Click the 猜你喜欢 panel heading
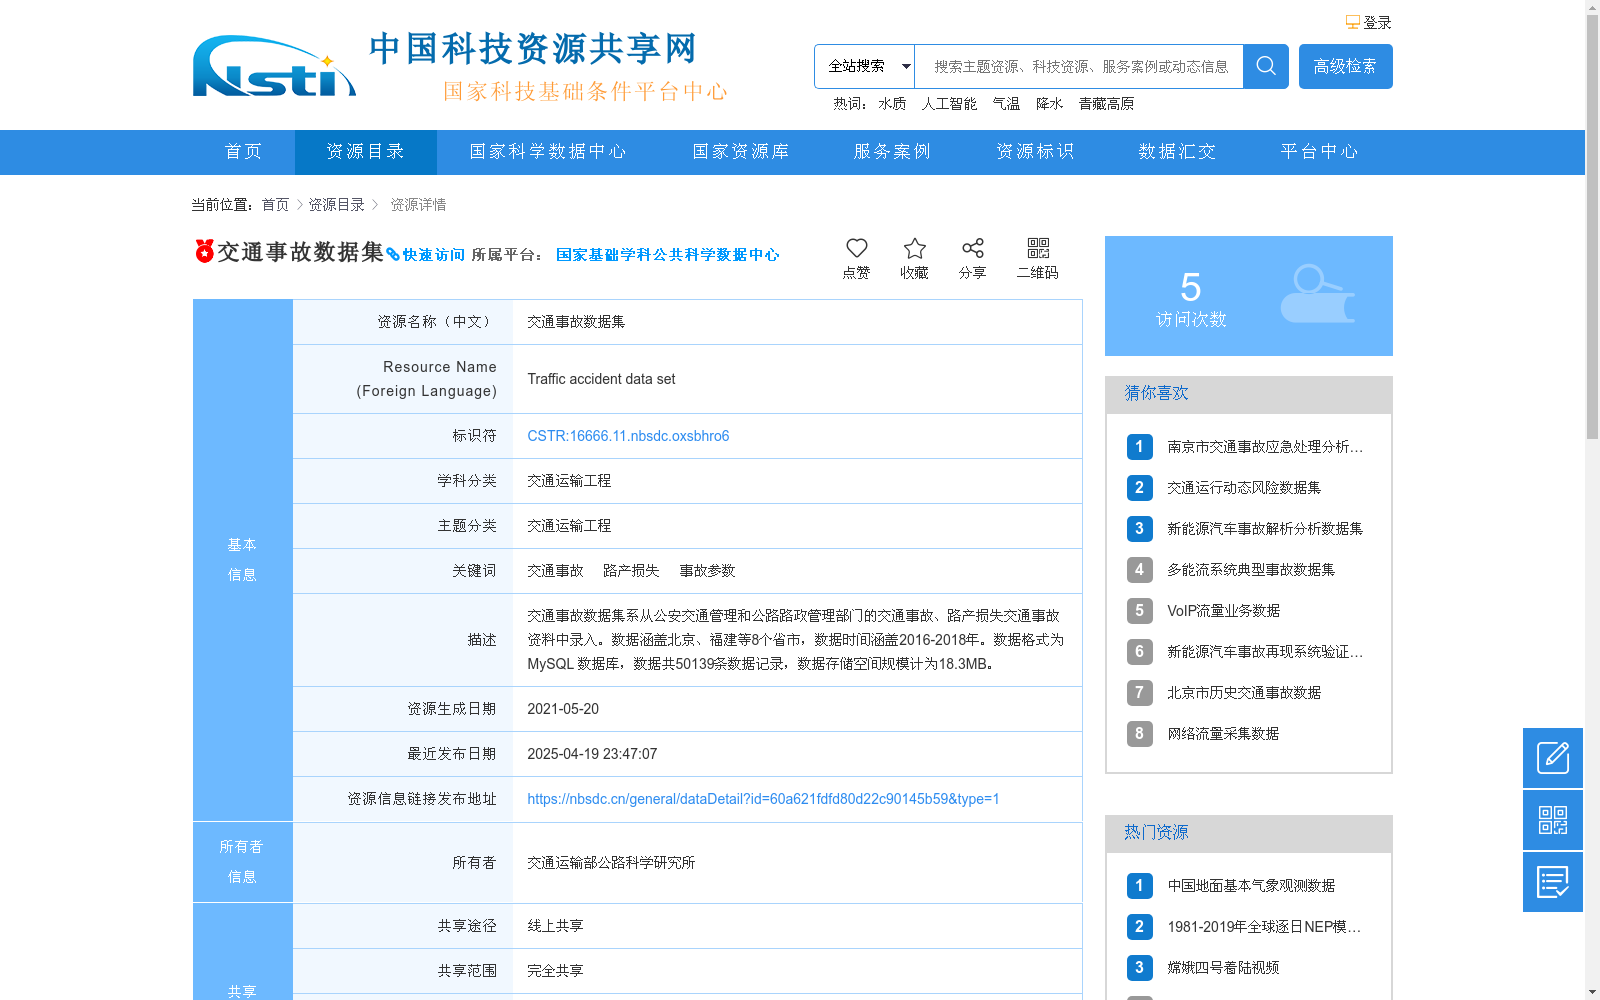 [1157, 393]
